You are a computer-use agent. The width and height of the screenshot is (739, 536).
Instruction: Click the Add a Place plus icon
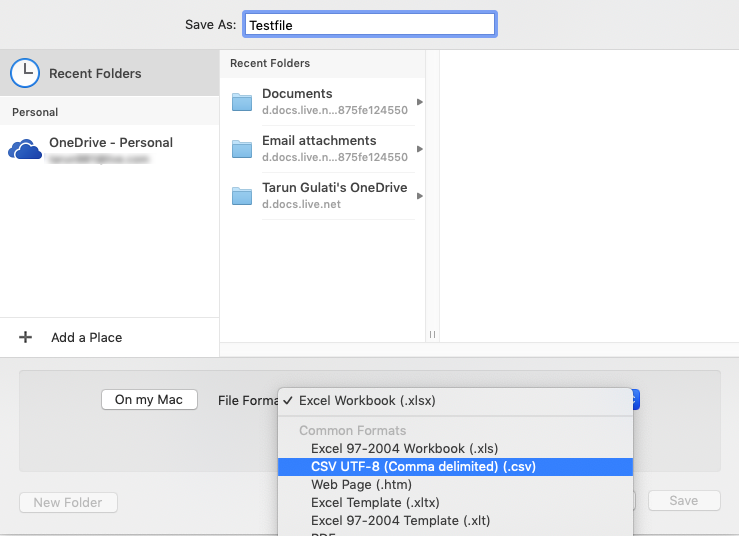(25, 337)
